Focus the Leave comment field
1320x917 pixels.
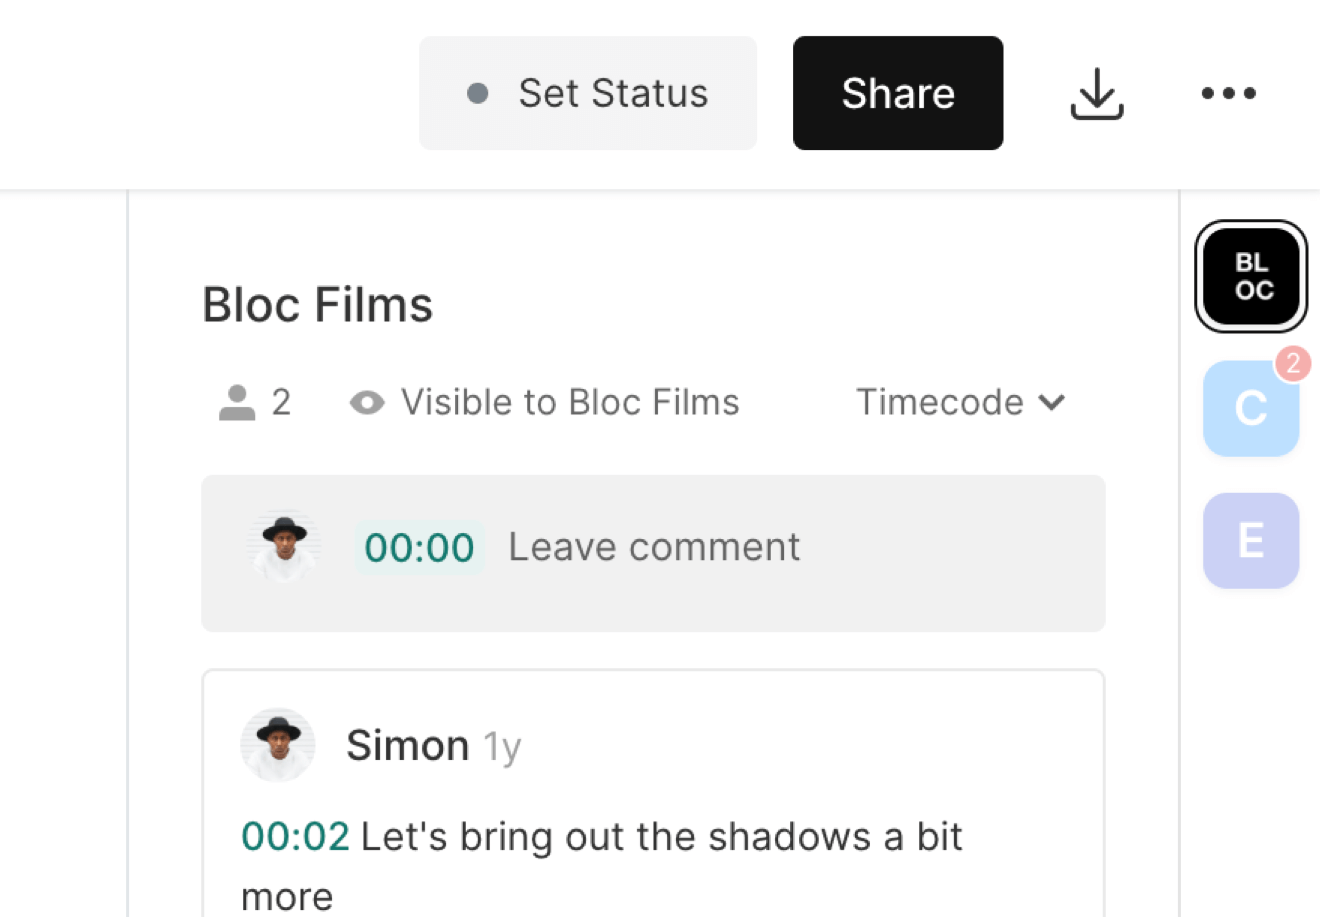(654, 548)
